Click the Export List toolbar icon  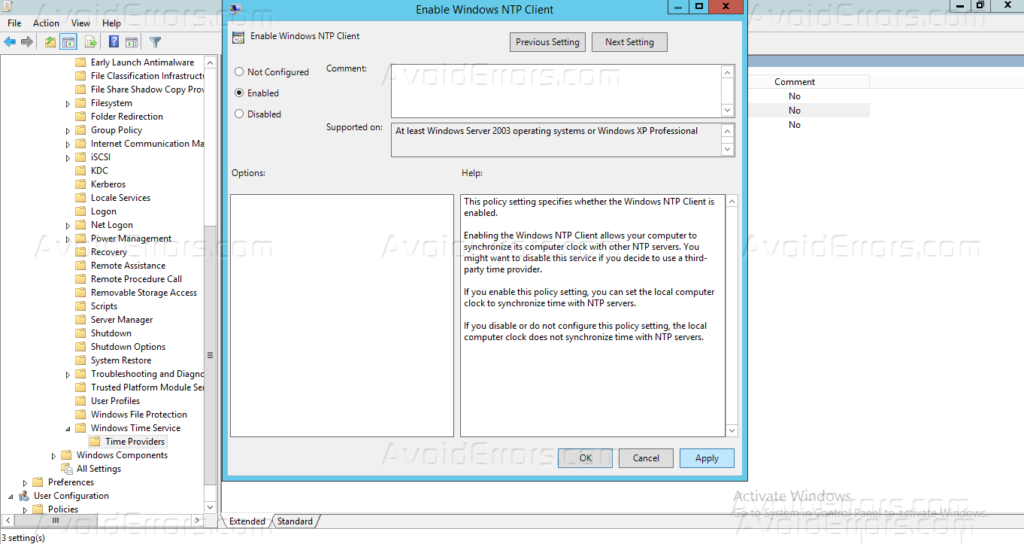click(91, 42)
